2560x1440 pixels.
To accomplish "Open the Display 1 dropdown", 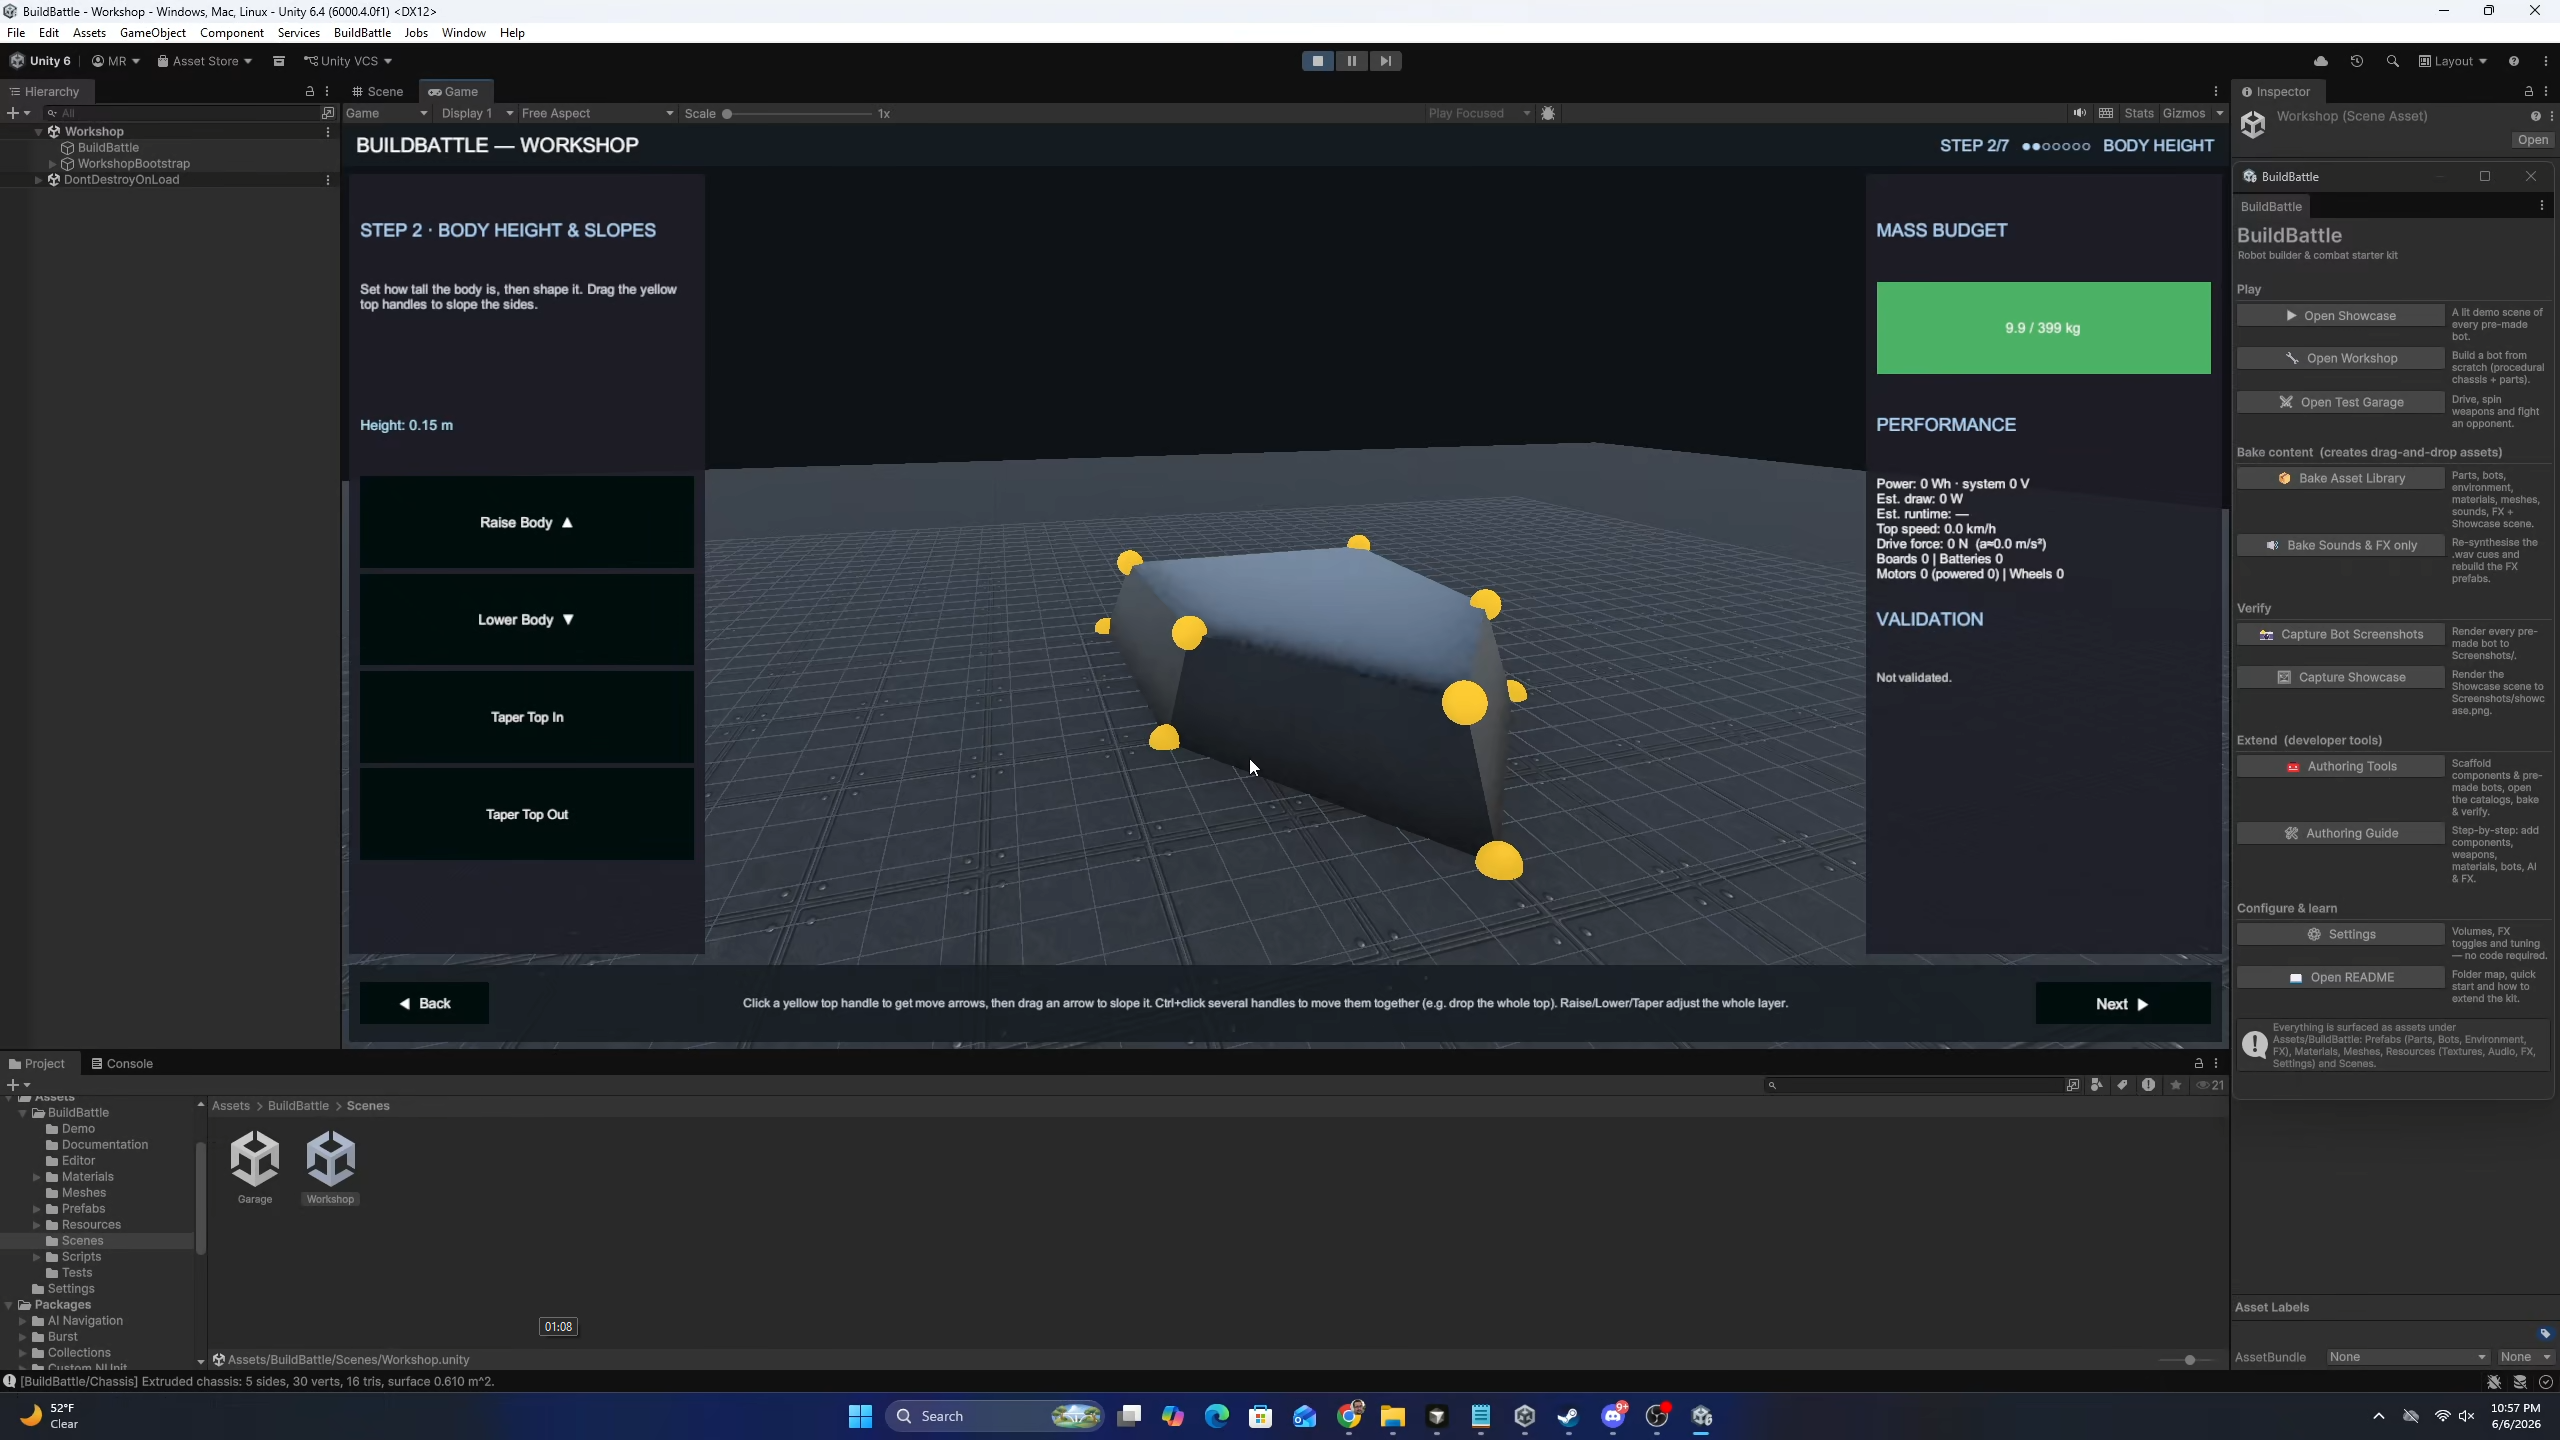I will [476, 113].
